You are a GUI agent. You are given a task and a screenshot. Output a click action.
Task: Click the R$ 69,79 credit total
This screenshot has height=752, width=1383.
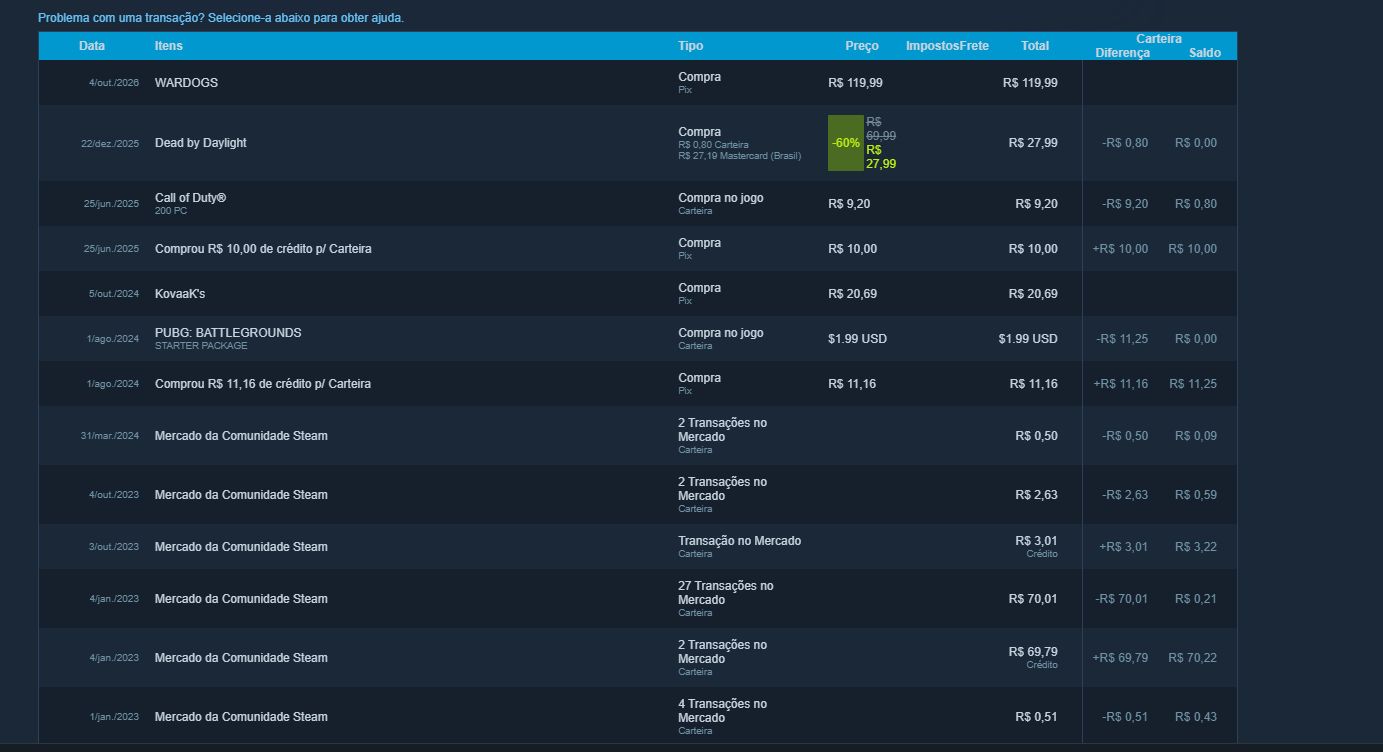(1033, 652)
